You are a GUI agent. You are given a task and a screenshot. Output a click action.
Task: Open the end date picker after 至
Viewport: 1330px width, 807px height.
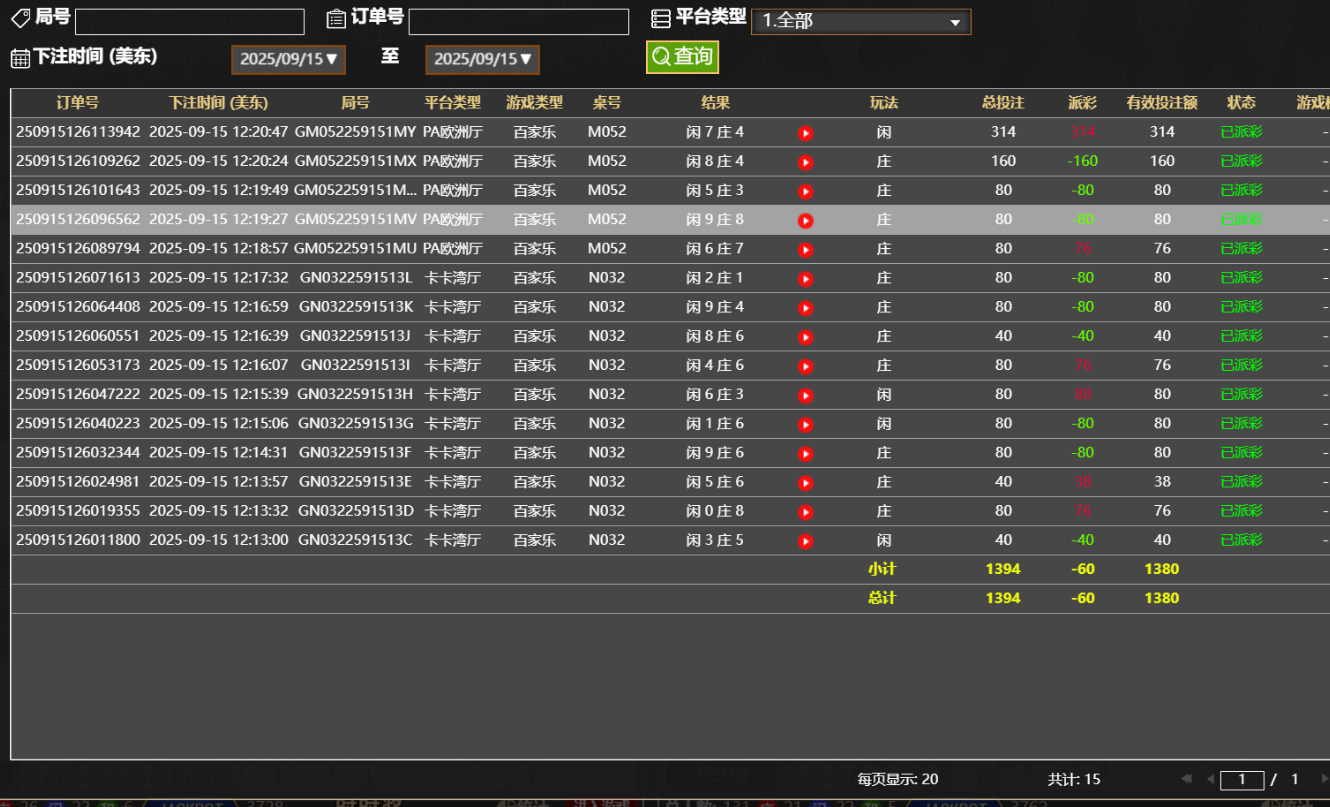[x=482, y=59]
